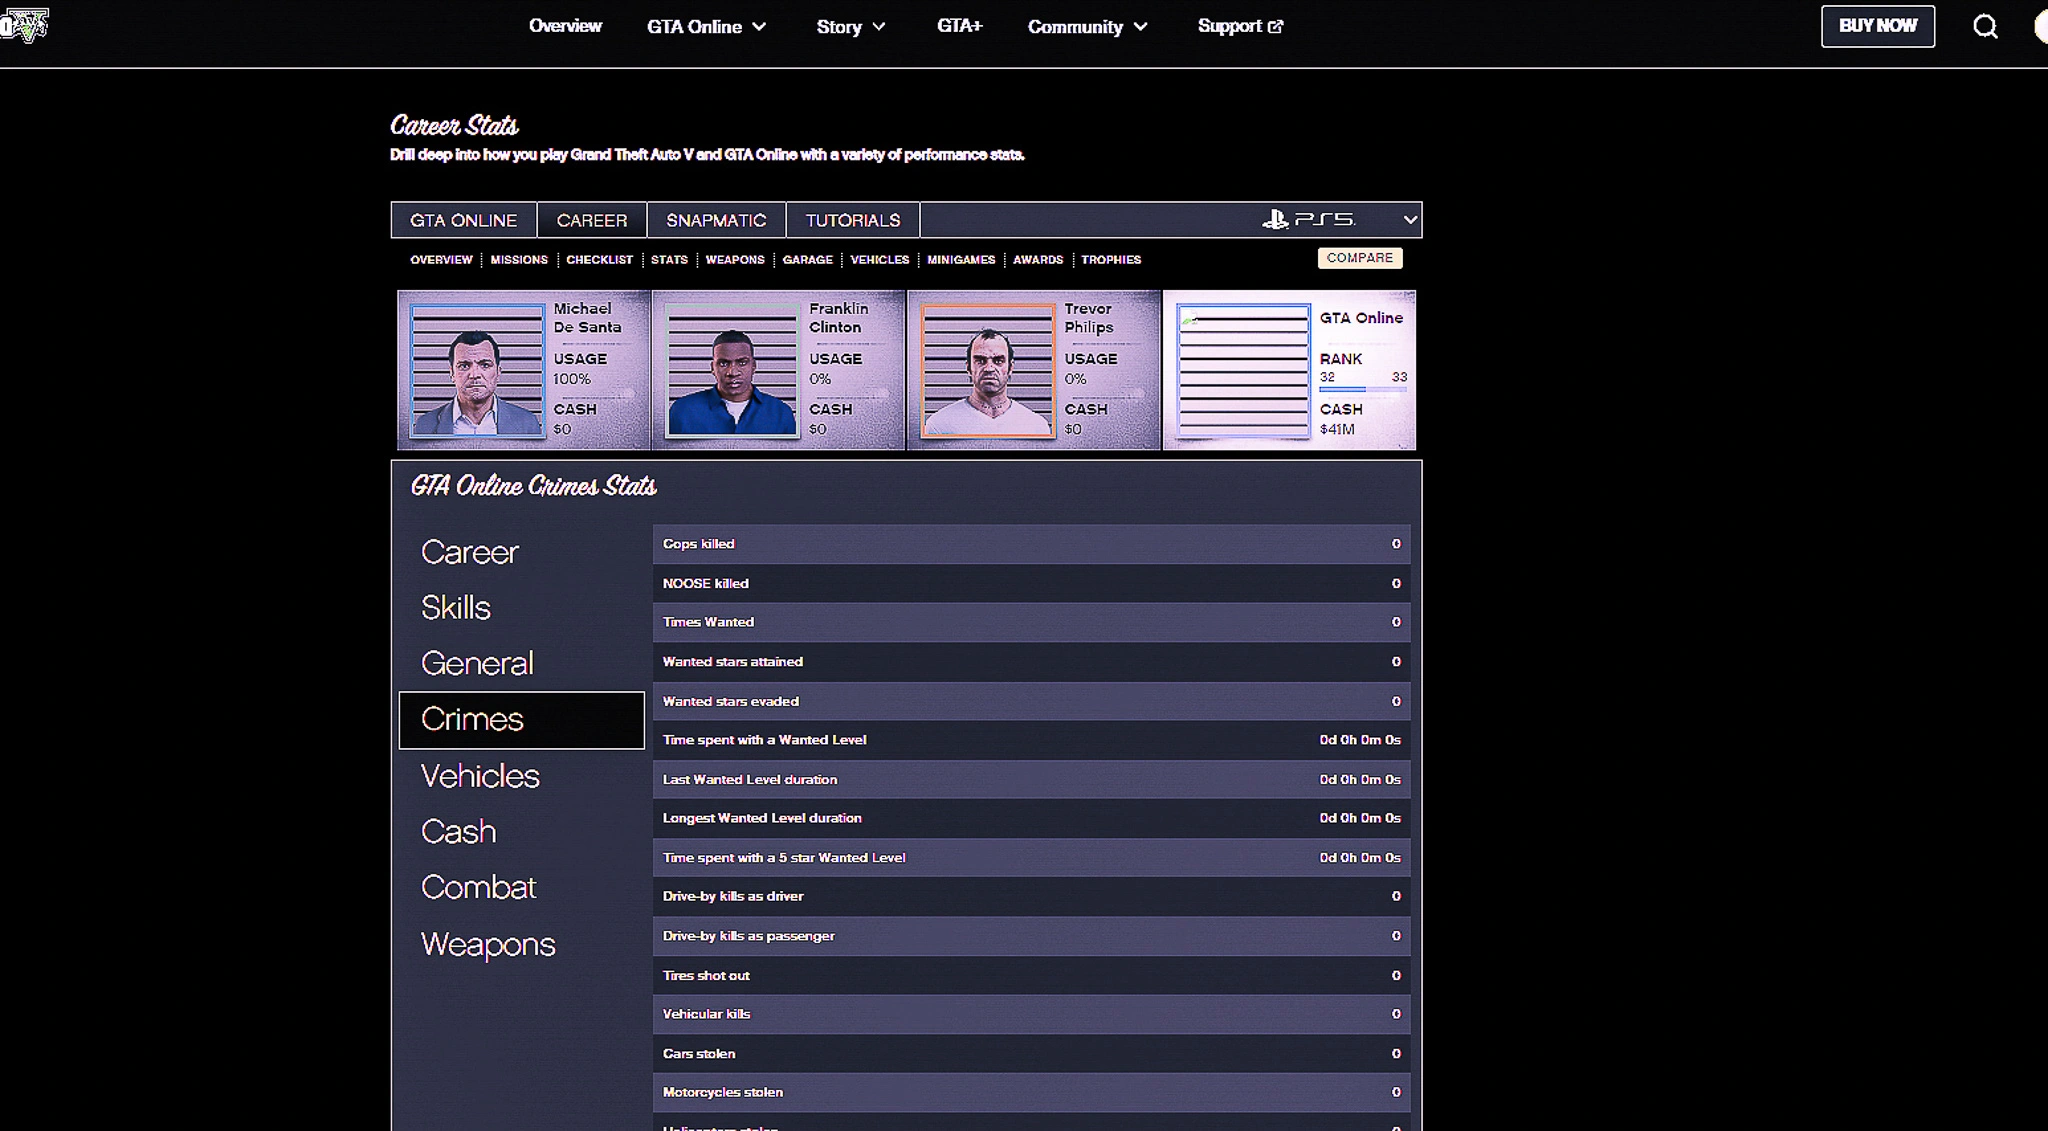The width and height of the screenshot is (2048, 1131).
Task: Click the BUY NOW button
Action: [x=1877, y=26]
